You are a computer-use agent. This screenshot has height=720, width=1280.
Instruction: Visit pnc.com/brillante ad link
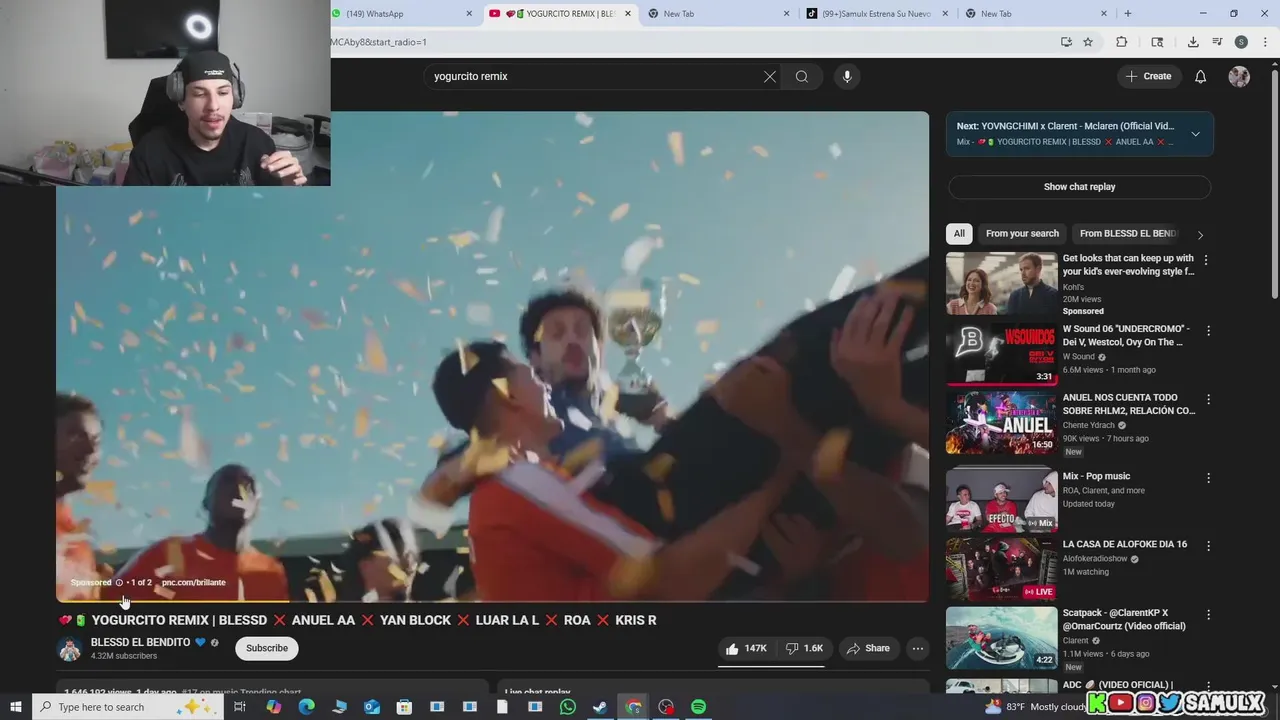point(194,582)
